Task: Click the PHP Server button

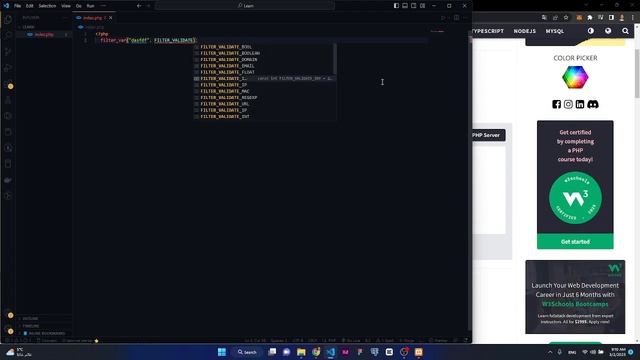Action: point(488,135)
